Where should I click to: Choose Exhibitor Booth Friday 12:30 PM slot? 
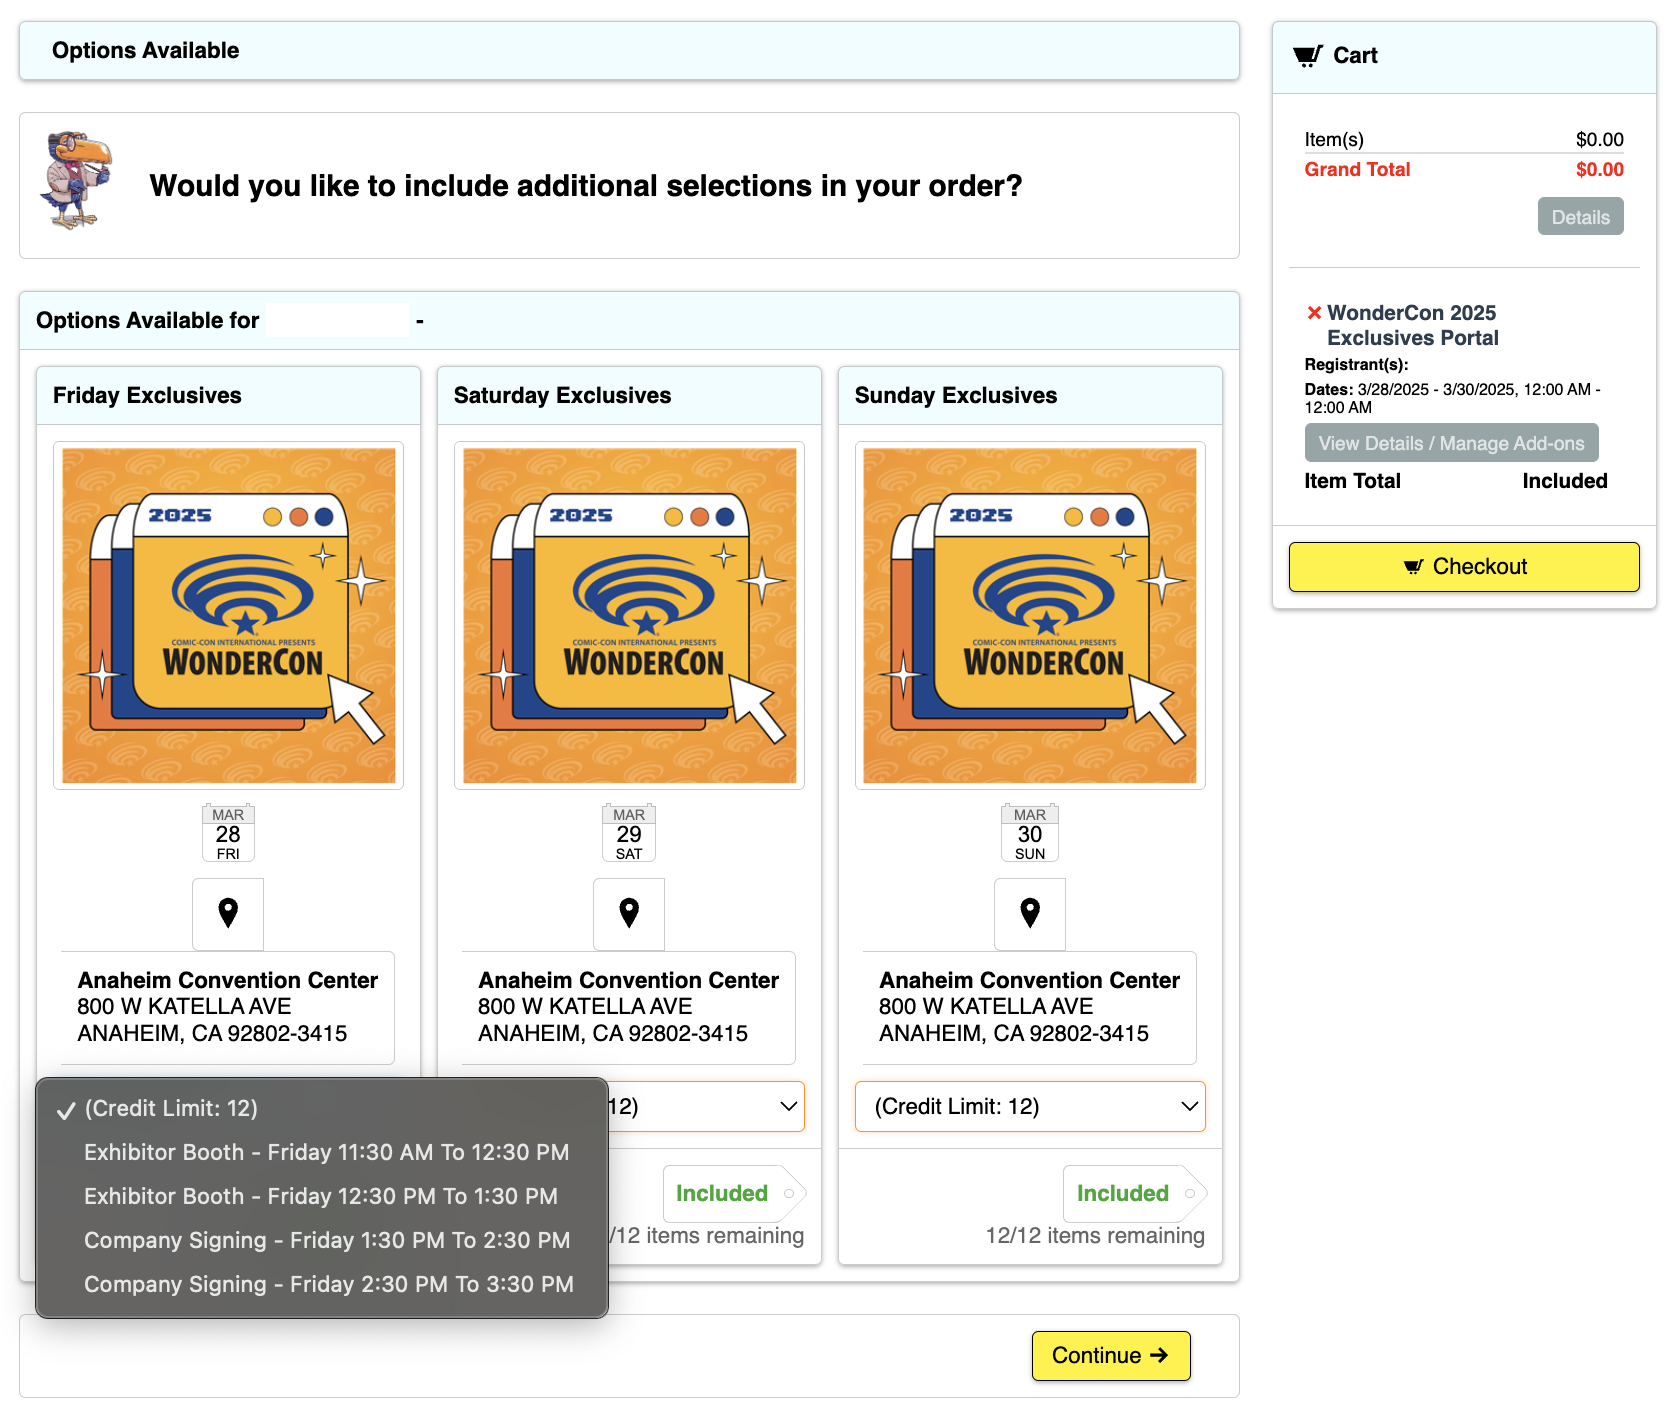click(320, 1196)
